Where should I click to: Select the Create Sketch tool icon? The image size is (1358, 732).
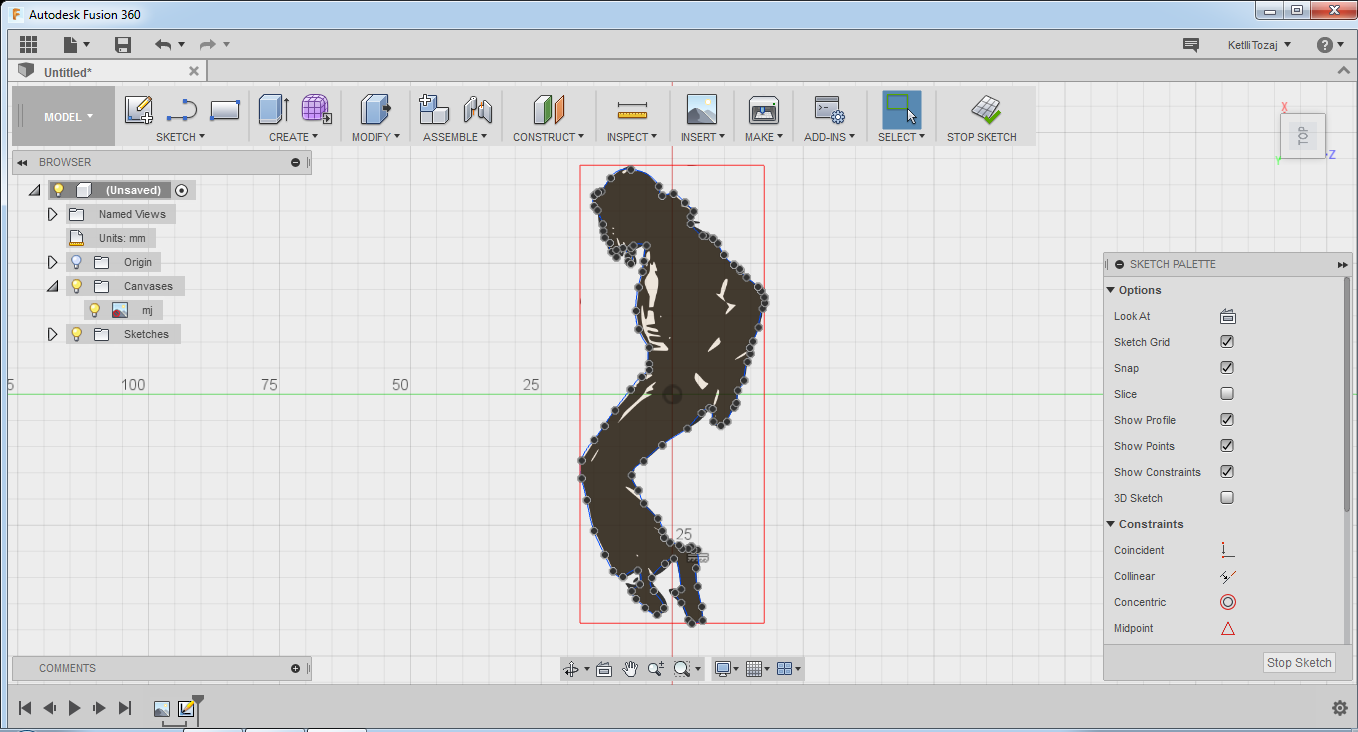138,109
